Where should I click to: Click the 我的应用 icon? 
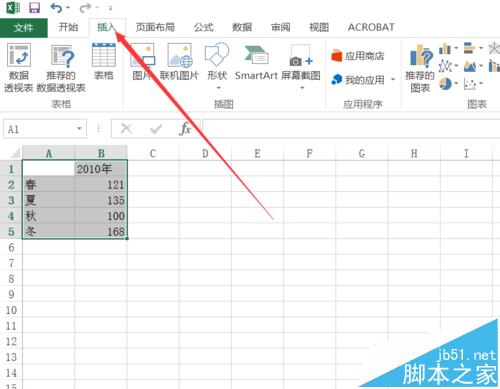pyautogui.click(x=337, y=80)
